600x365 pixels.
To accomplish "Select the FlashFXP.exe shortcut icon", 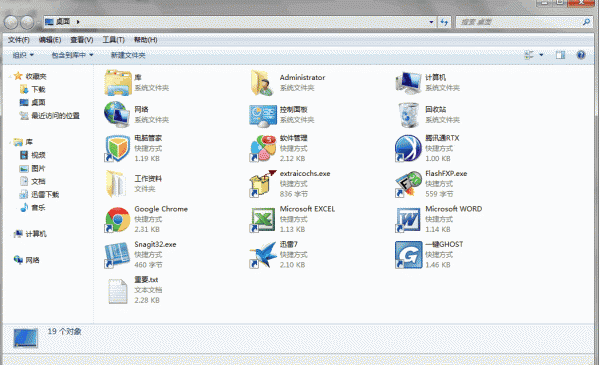I will tap(408, 184).
